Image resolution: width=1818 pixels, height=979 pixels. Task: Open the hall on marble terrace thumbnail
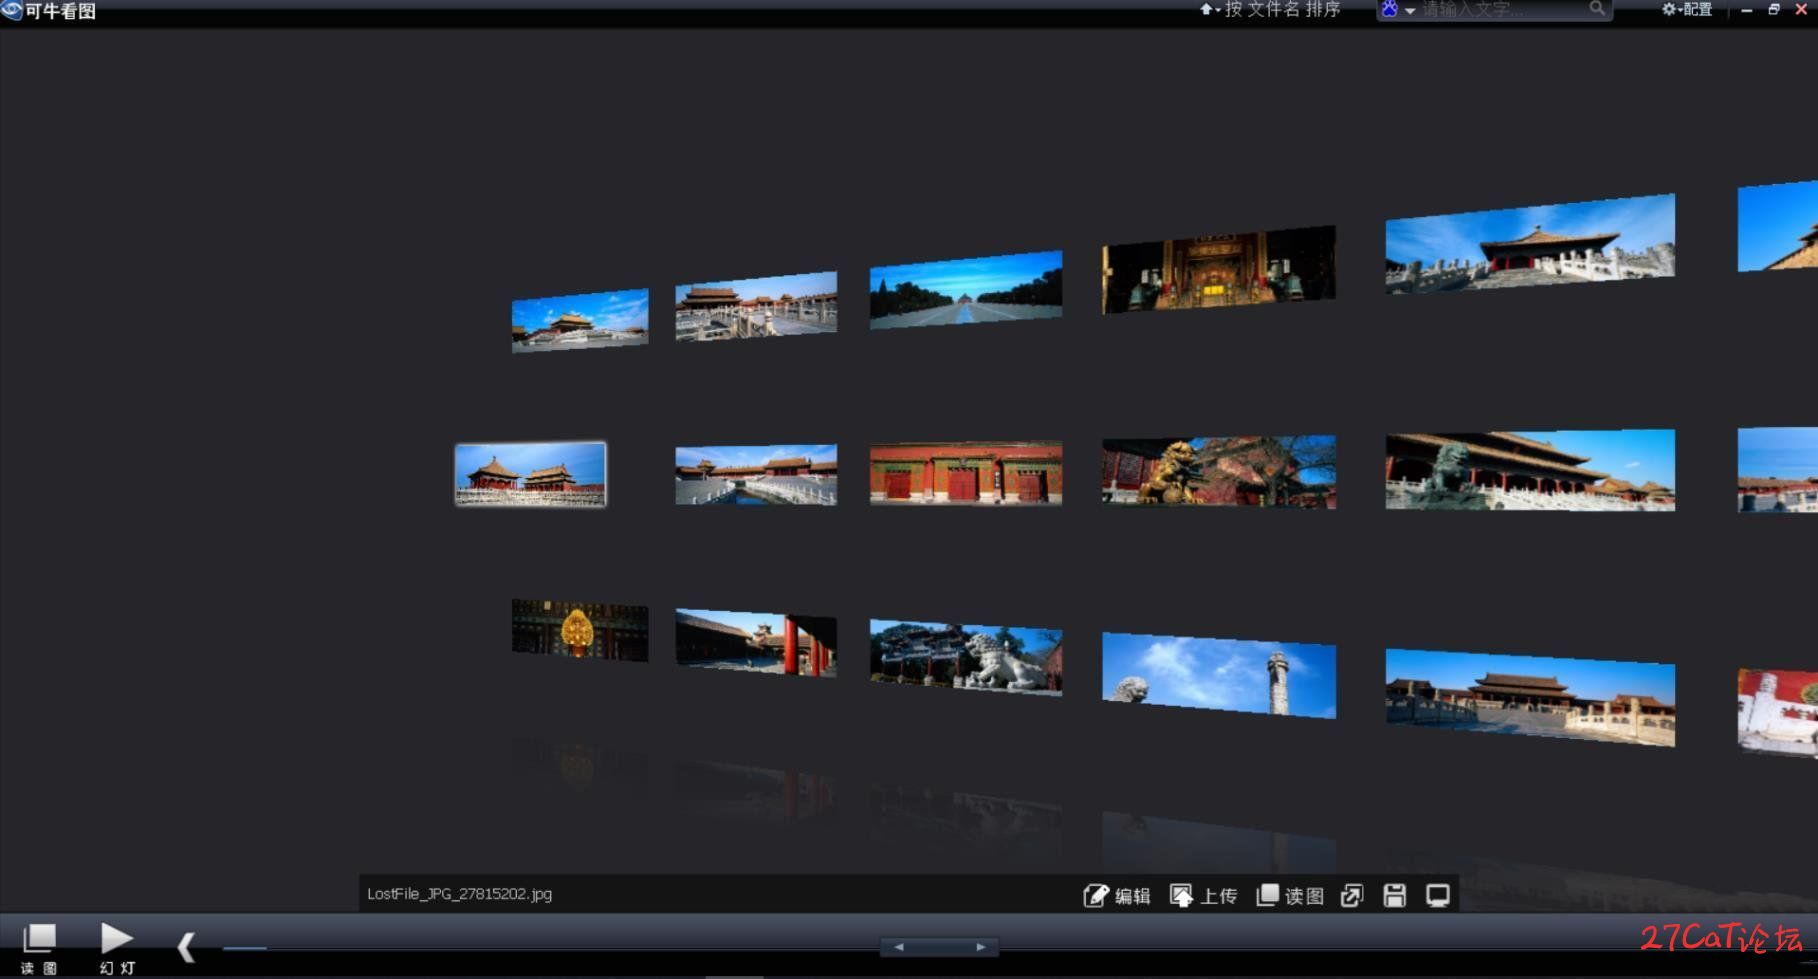tap(1530, 243)
